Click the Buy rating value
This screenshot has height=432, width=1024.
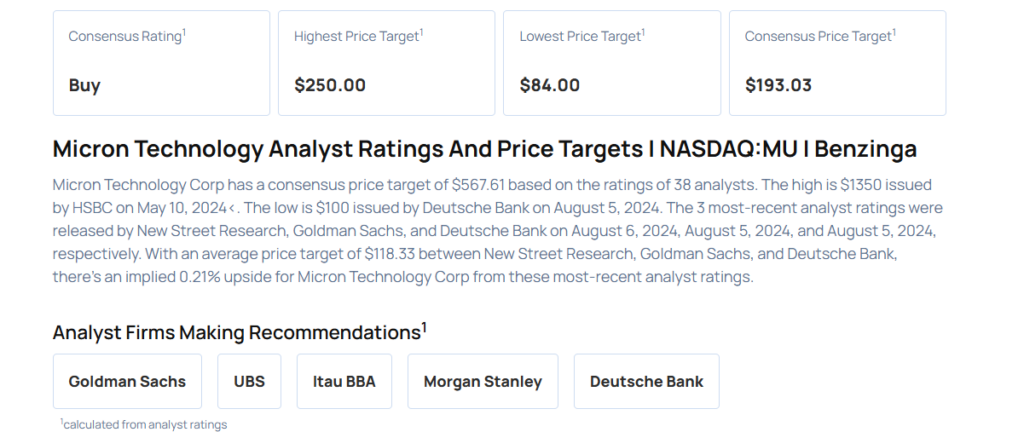point(85,85)
